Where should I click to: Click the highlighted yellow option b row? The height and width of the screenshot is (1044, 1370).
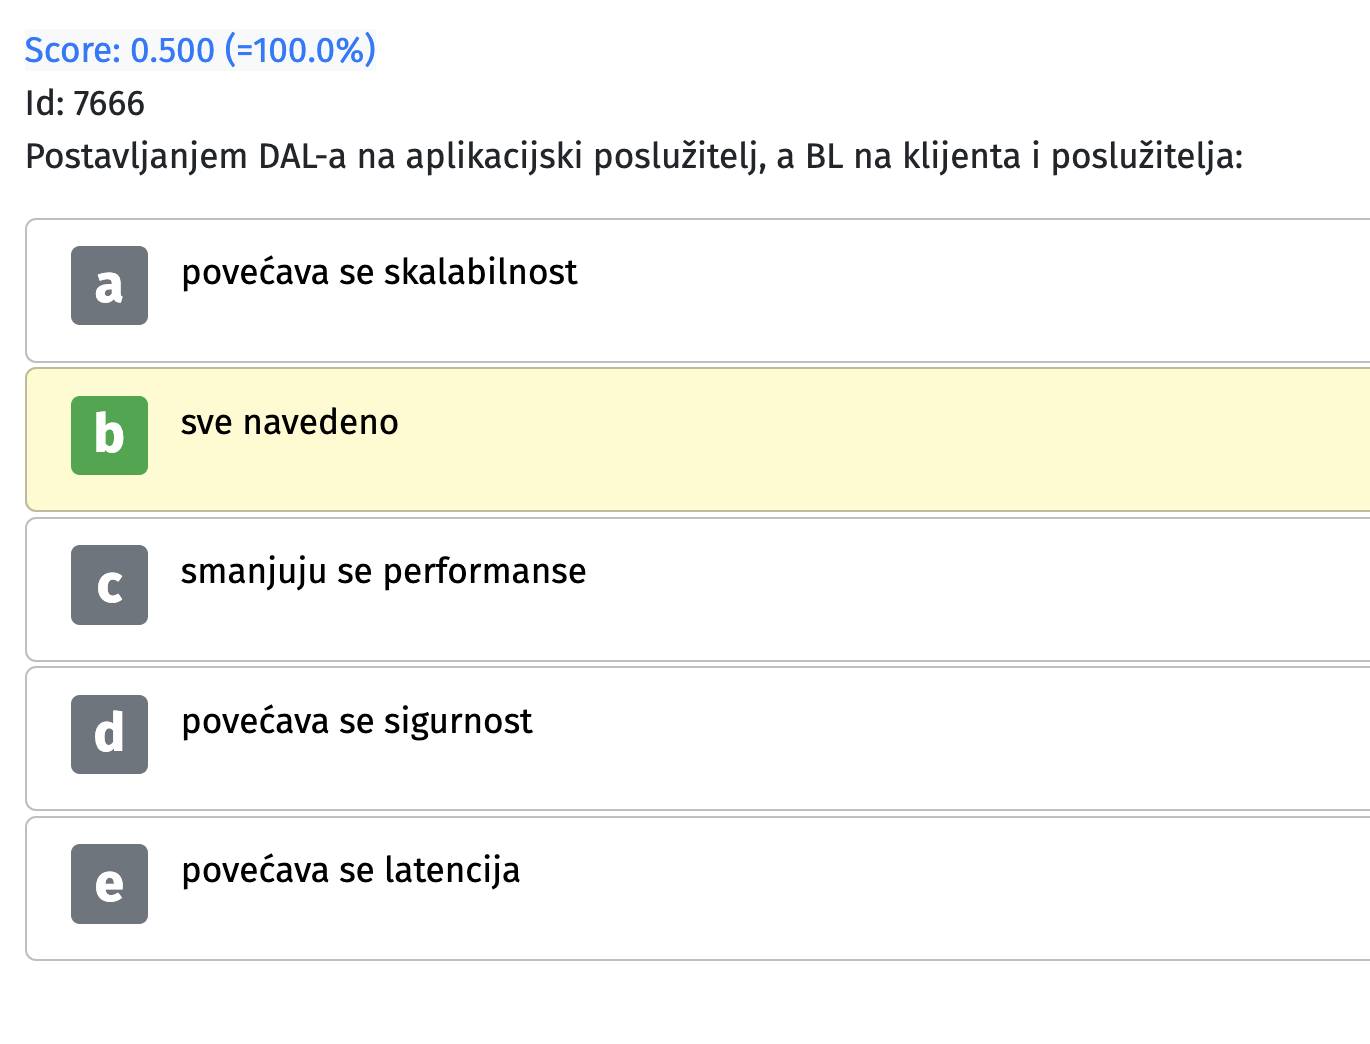(x=698, y=440)
